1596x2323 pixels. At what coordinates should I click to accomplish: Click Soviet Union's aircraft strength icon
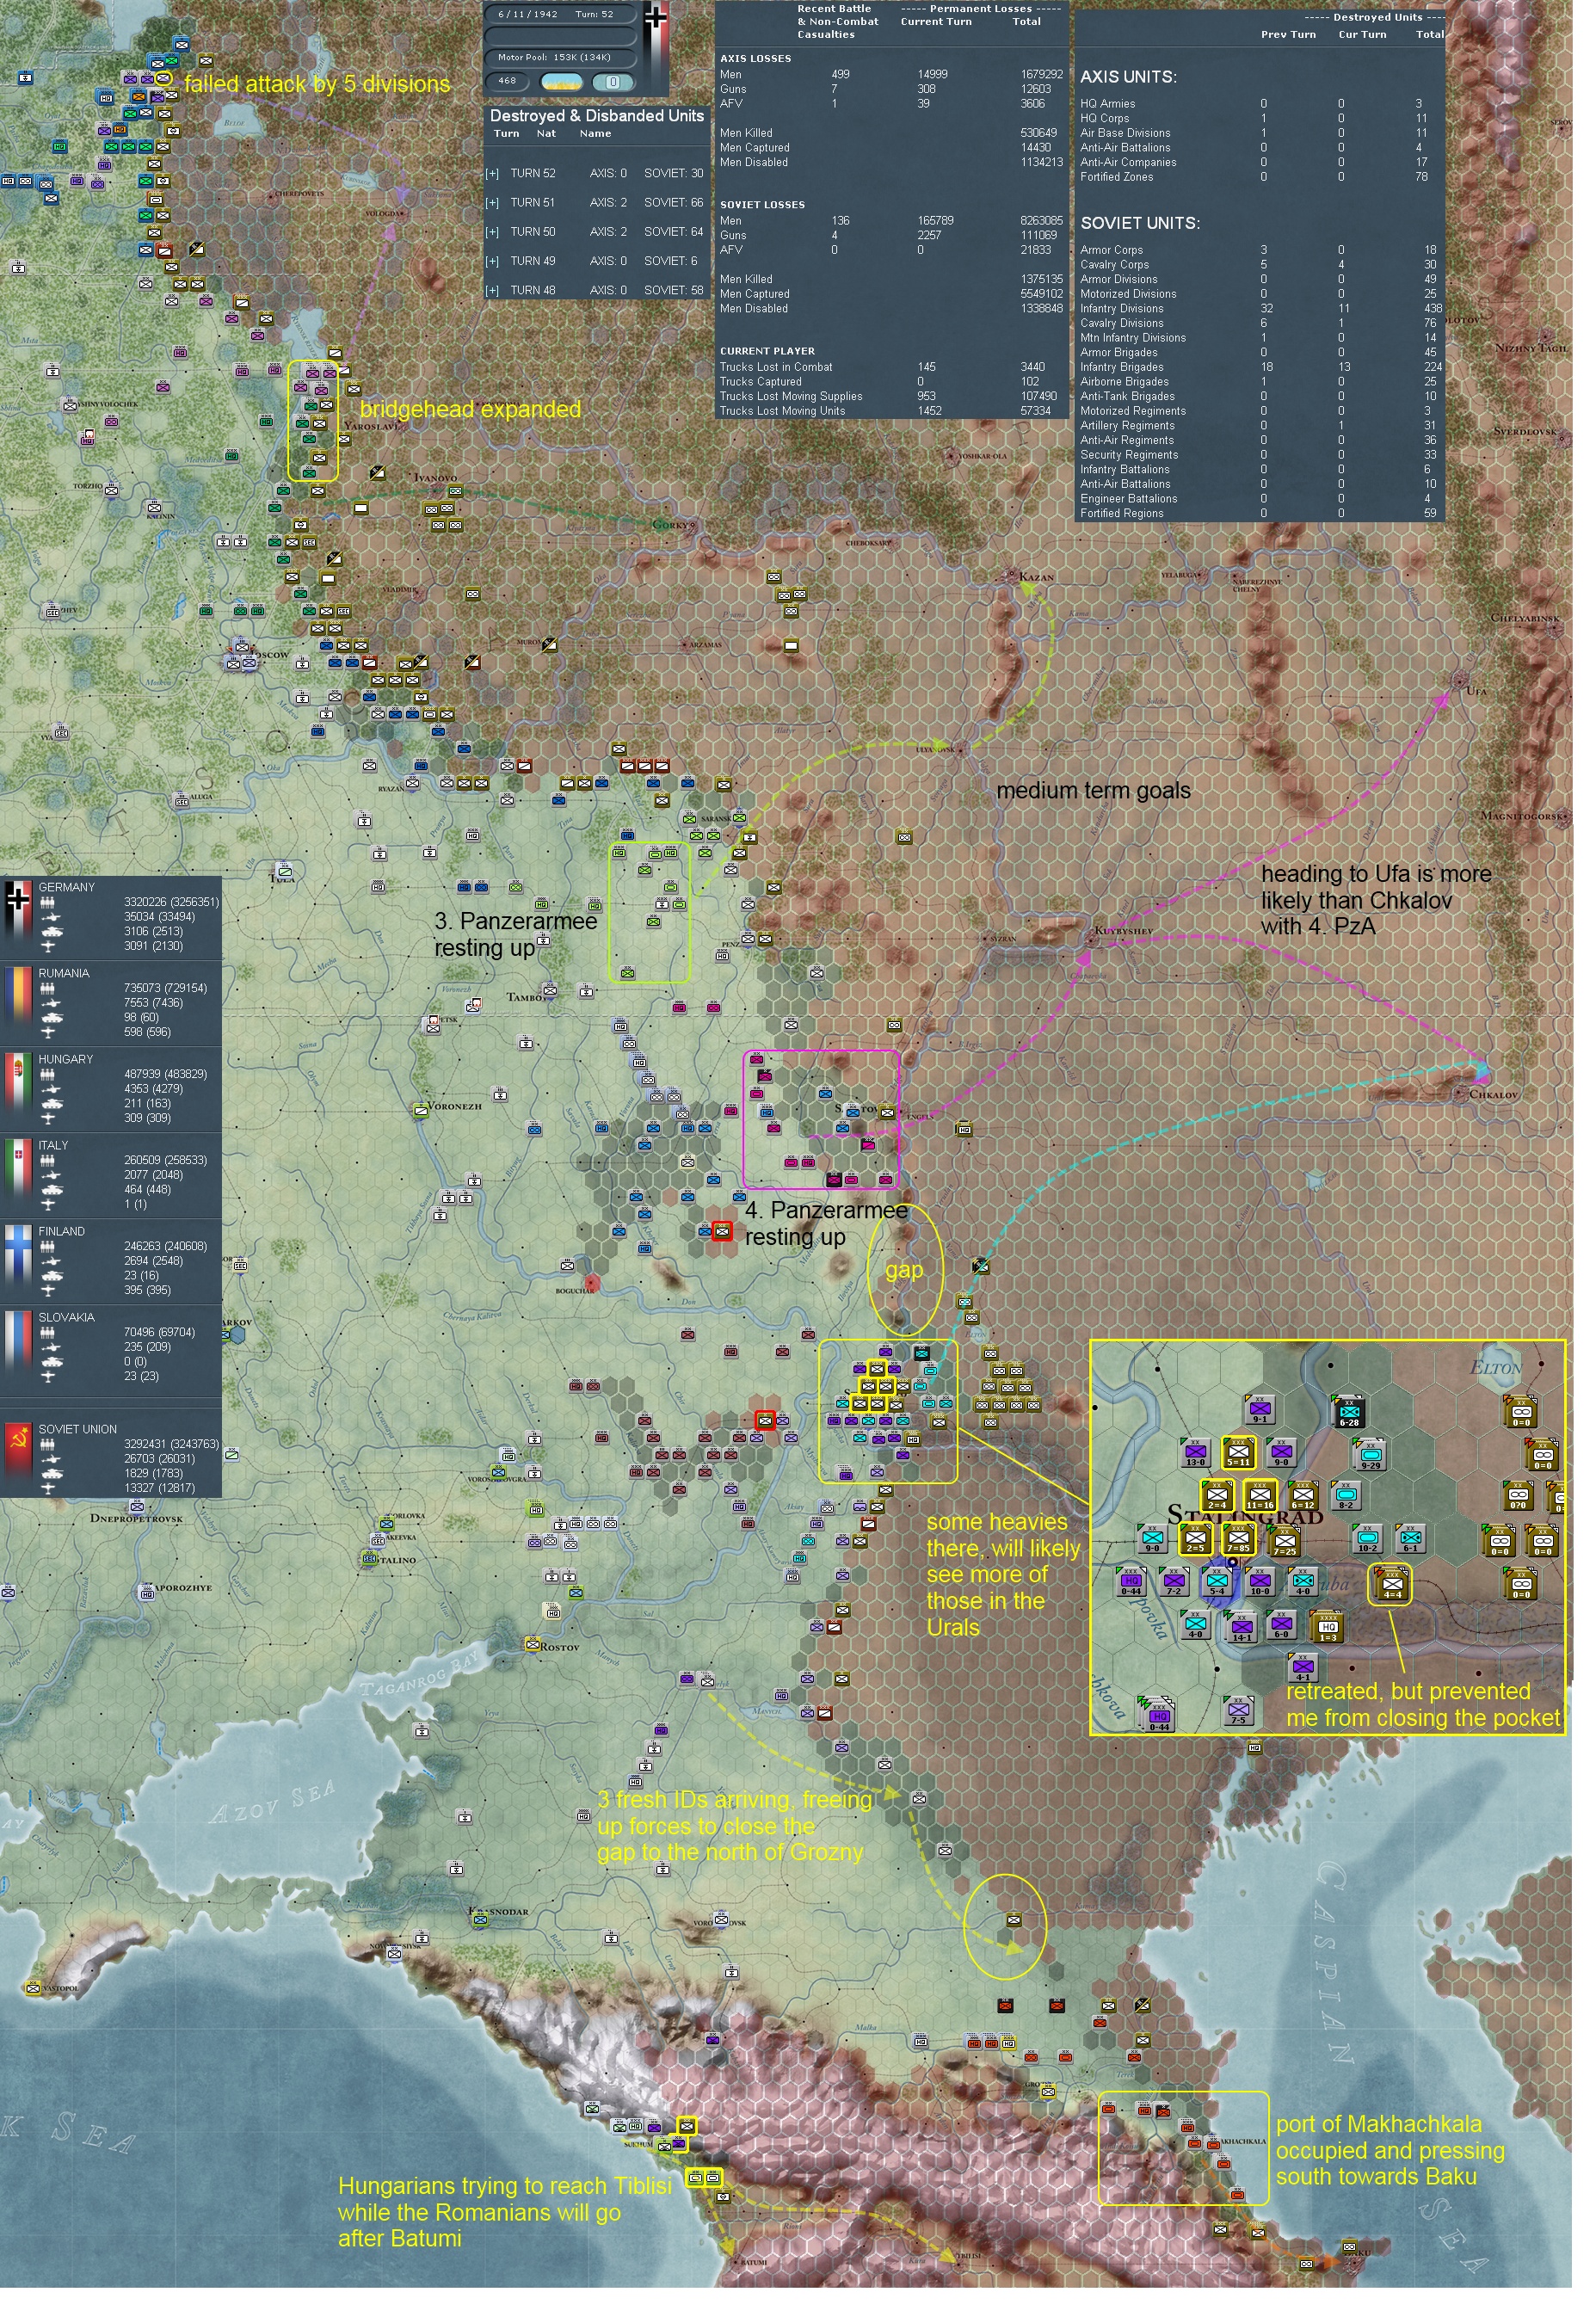48,1489
